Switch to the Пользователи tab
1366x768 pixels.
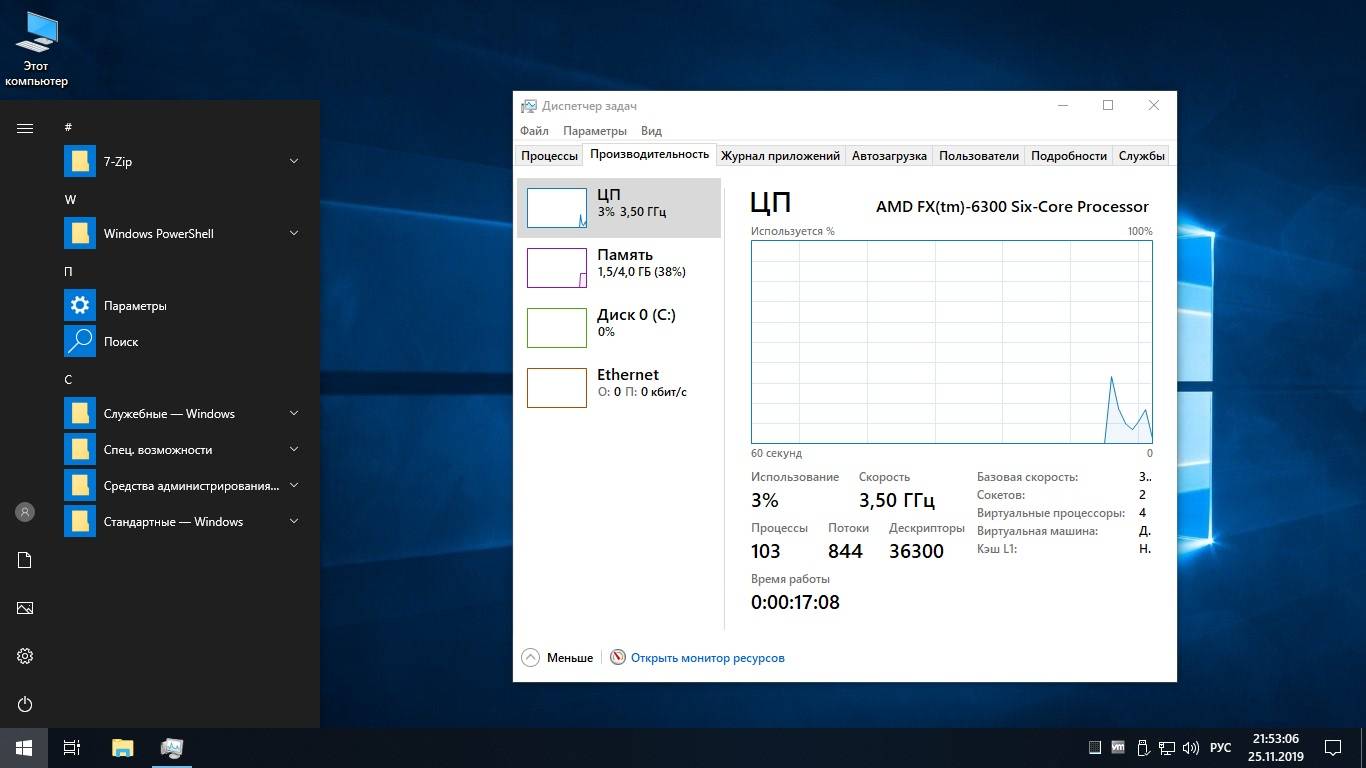click(979, 156)
